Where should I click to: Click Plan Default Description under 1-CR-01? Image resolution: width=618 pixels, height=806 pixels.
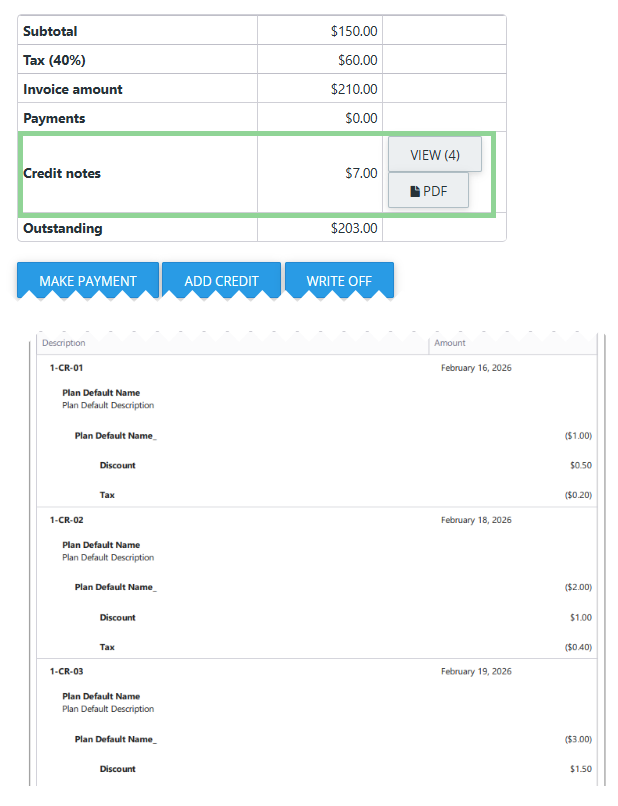click(108, 406)
